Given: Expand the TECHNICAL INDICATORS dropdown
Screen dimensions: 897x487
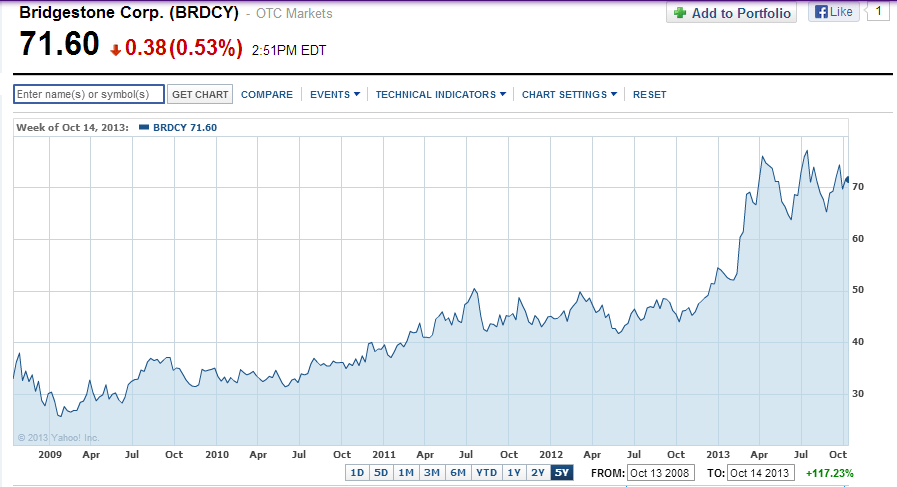Looking at the screenshot, I should 440,94.
